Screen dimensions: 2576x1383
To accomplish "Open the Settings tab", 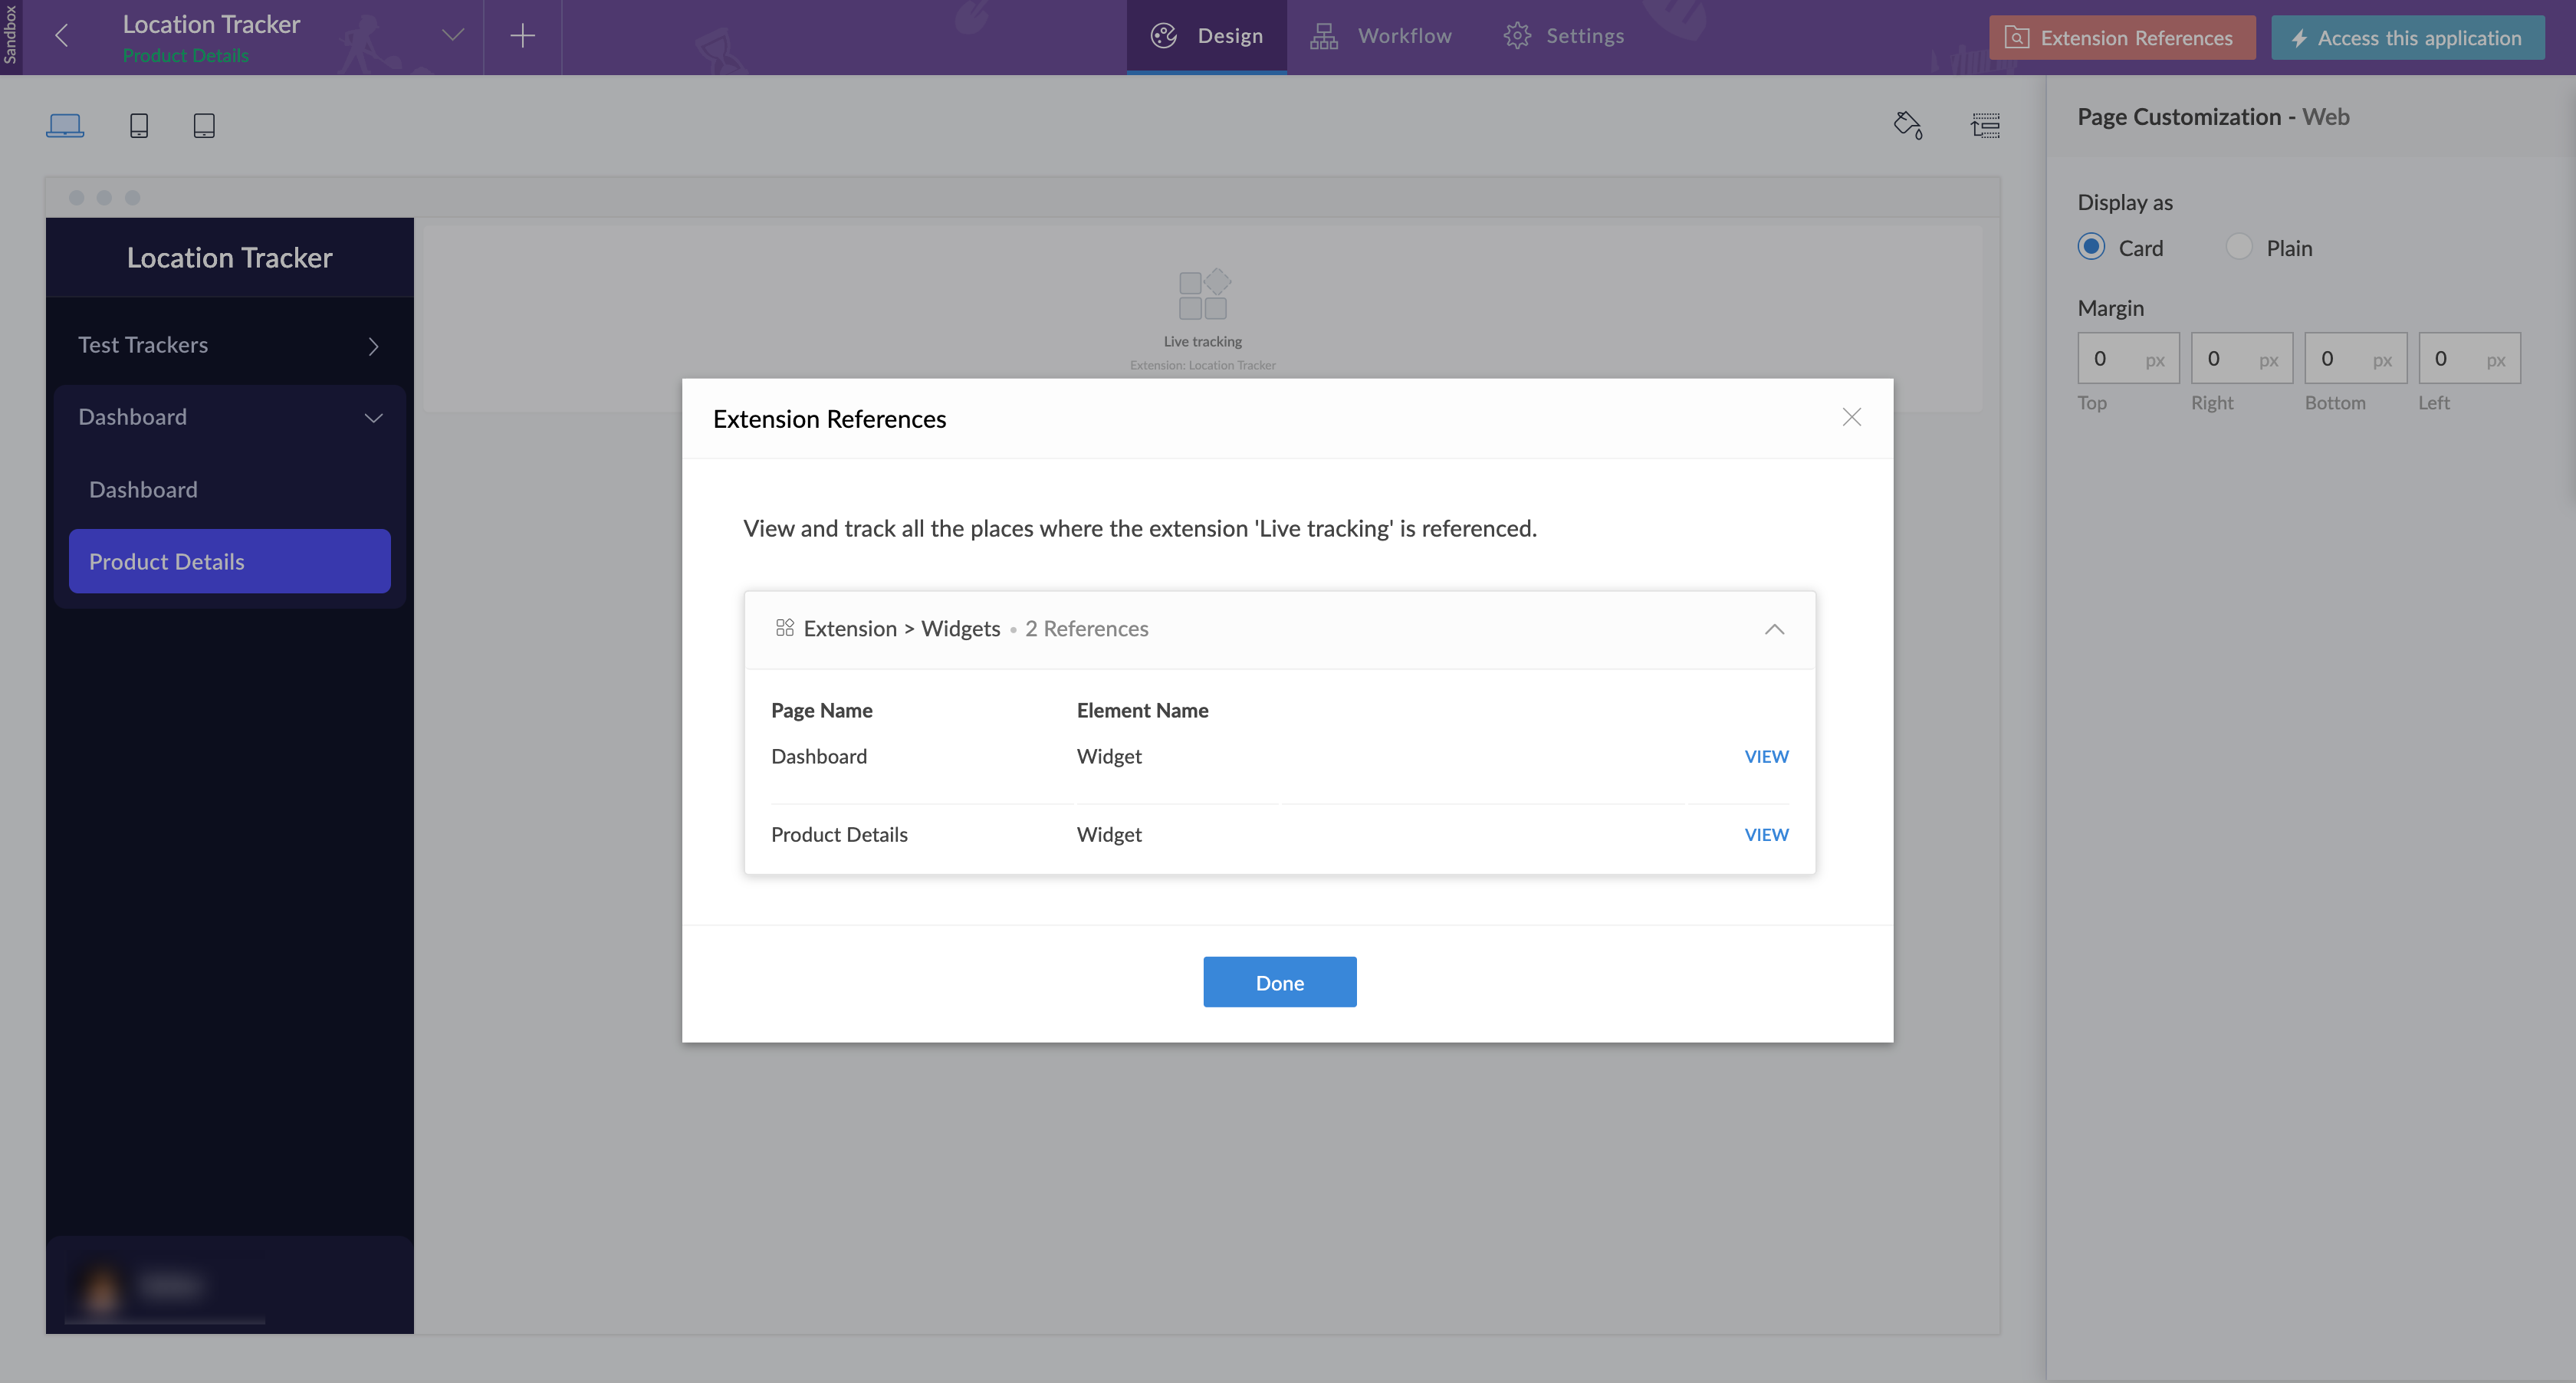I will pyautogui.click(x=1564, y=36).
